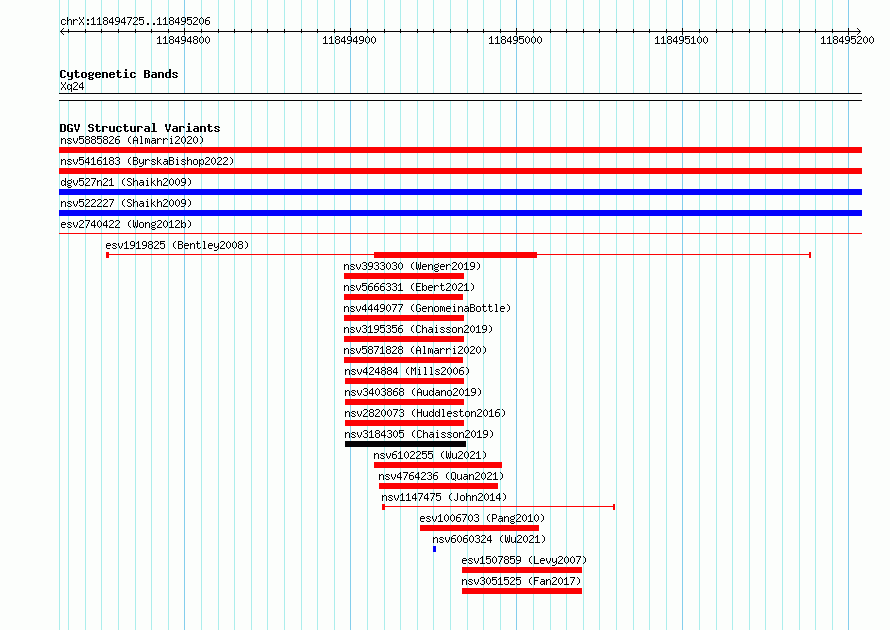
Task: Click esv1006703 (Pang2010) label
Action: pyautogui.click(x=482, y=518)
